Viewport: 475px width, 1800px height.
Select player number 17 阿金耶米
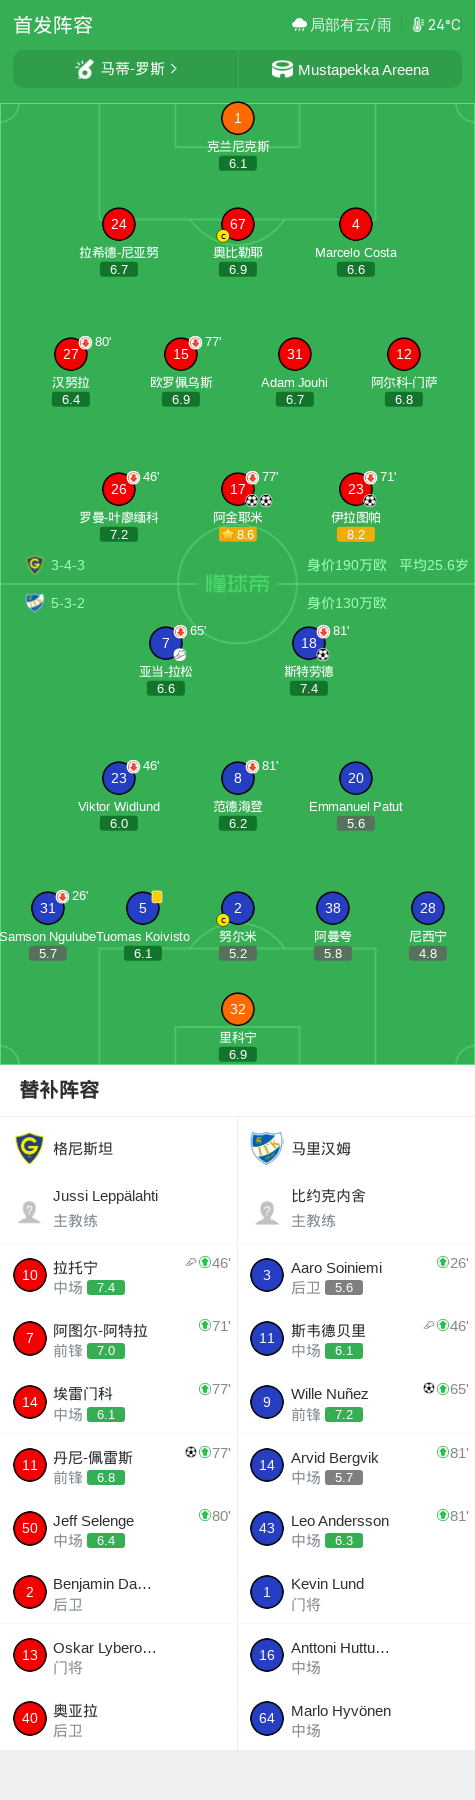[x=238, y=489]
